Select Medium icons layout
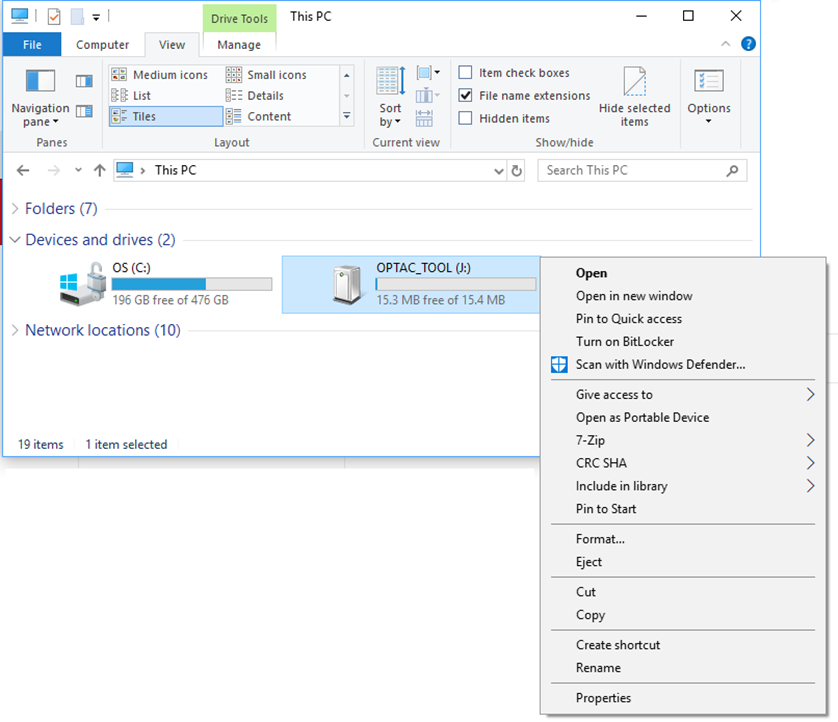Viewport: 838px width, 722px height. (159, 75)
